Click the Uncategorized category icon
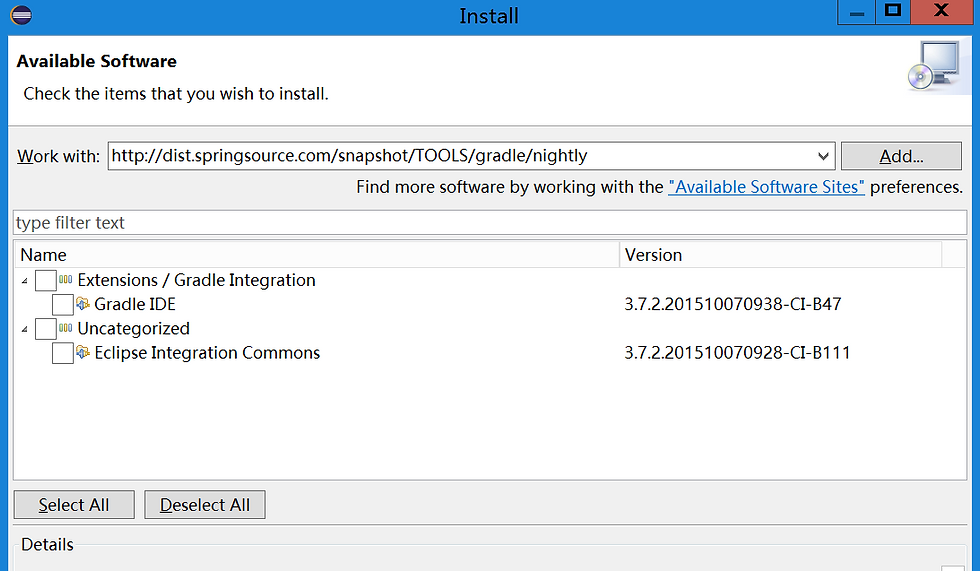980x571 pixels. click(66, 328)
